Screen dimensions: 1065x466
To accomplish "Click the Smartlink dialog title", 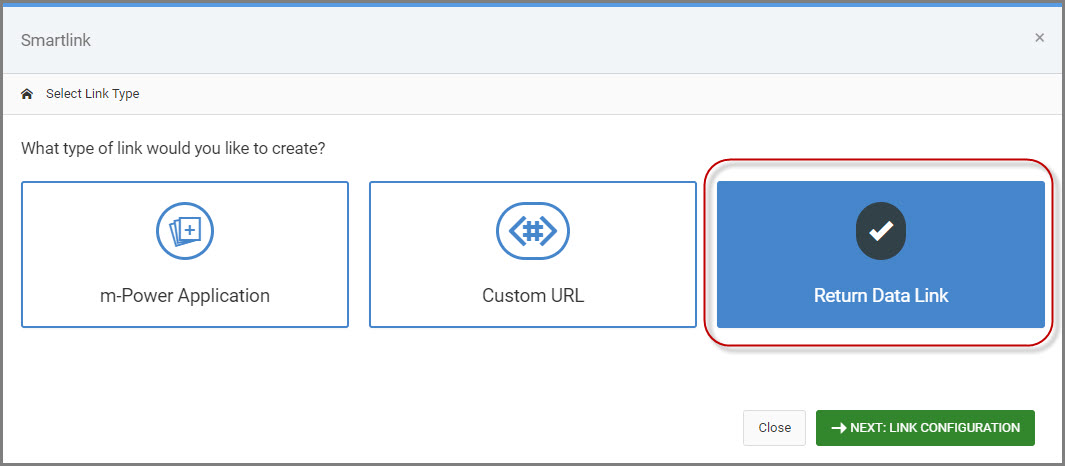I will tap(56, 40).
